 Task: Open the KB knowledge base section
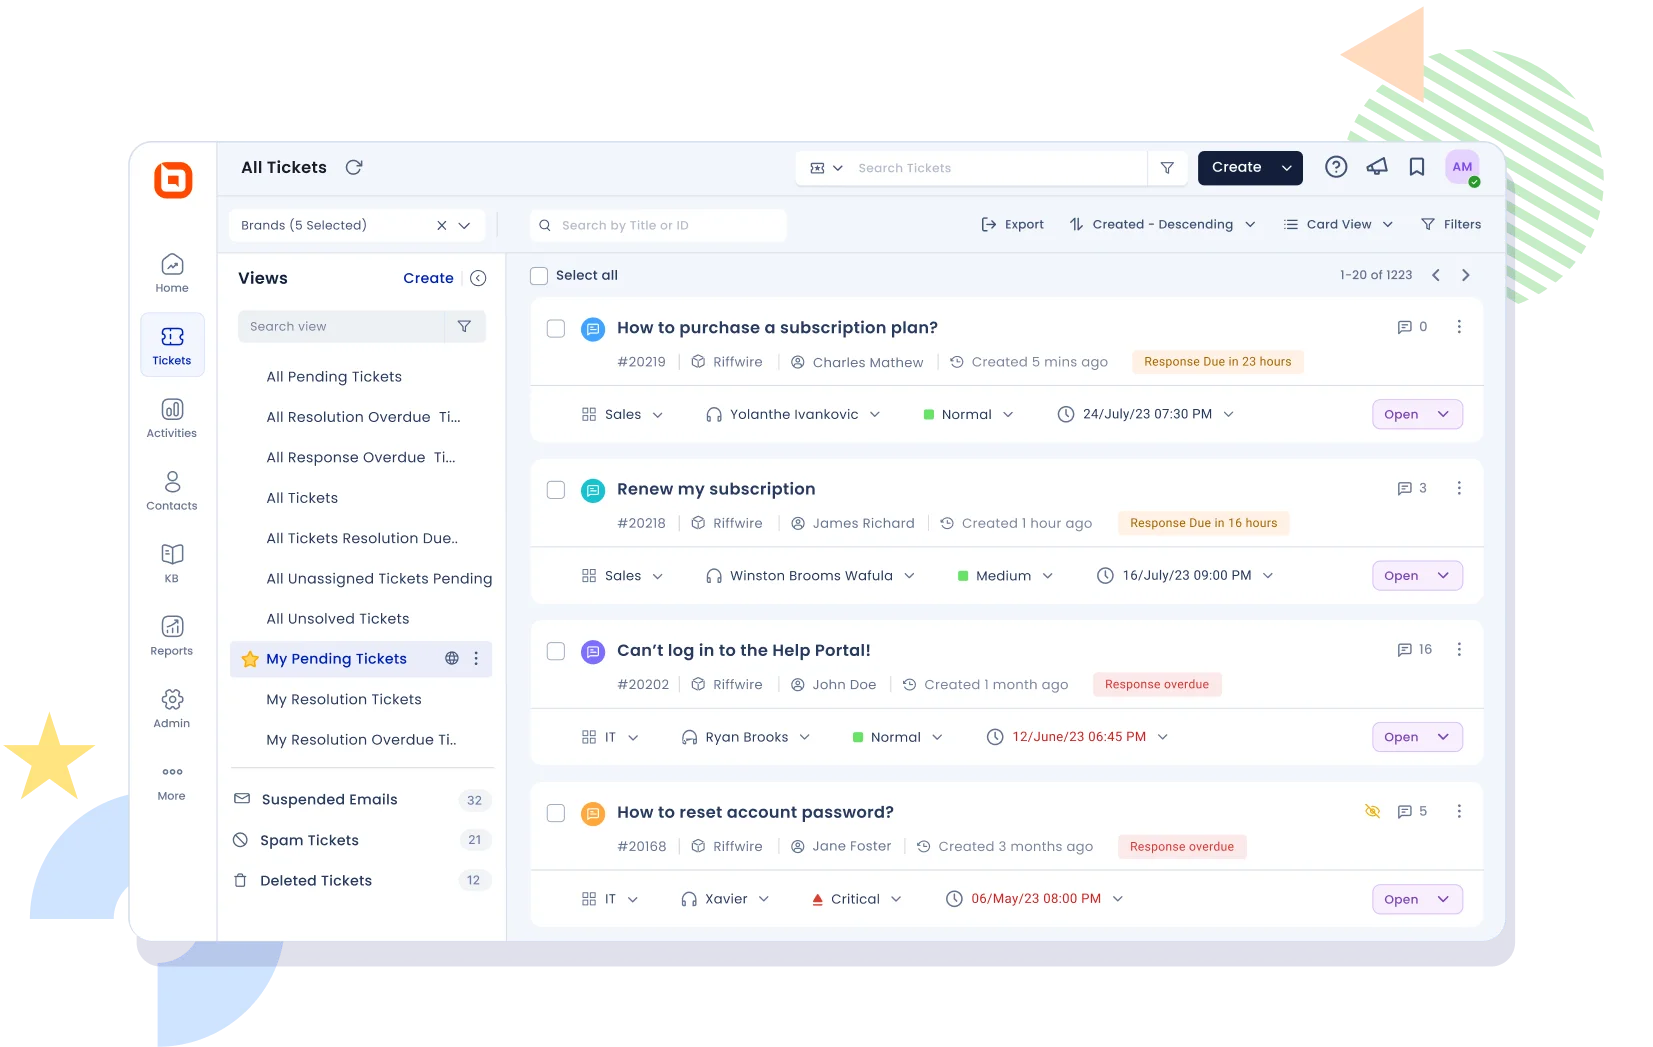pos(172,563)
